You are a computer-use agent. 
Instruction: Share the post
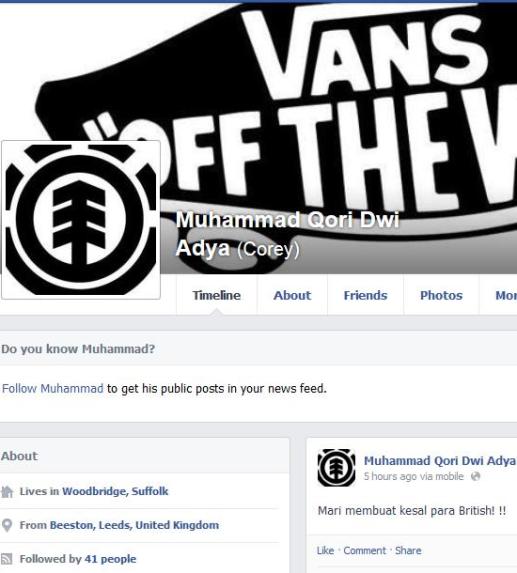coord(408,550)
